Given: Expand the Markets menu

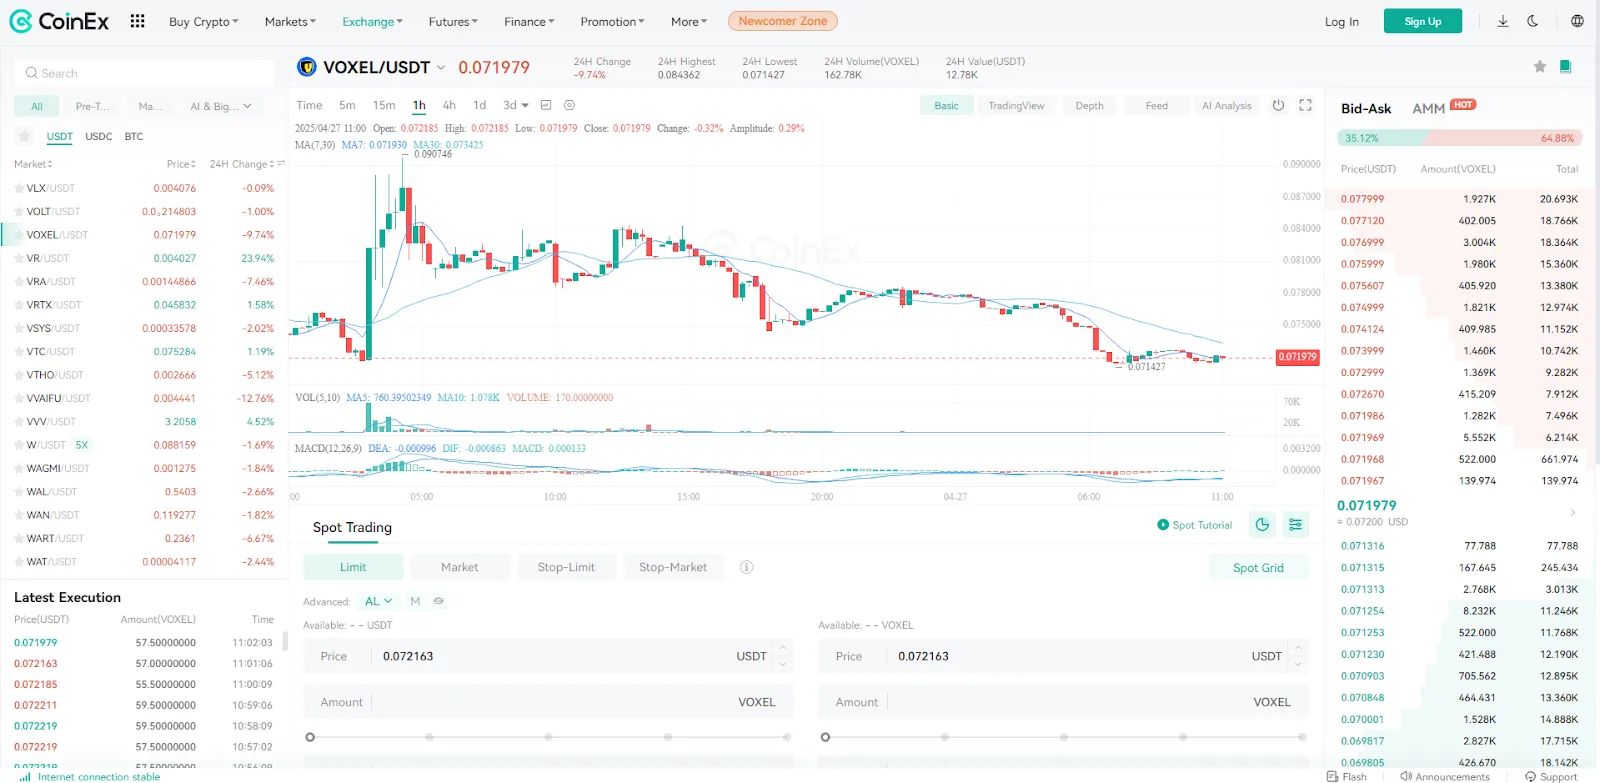Looking at the screenshot, I should (x=290, y=21).
